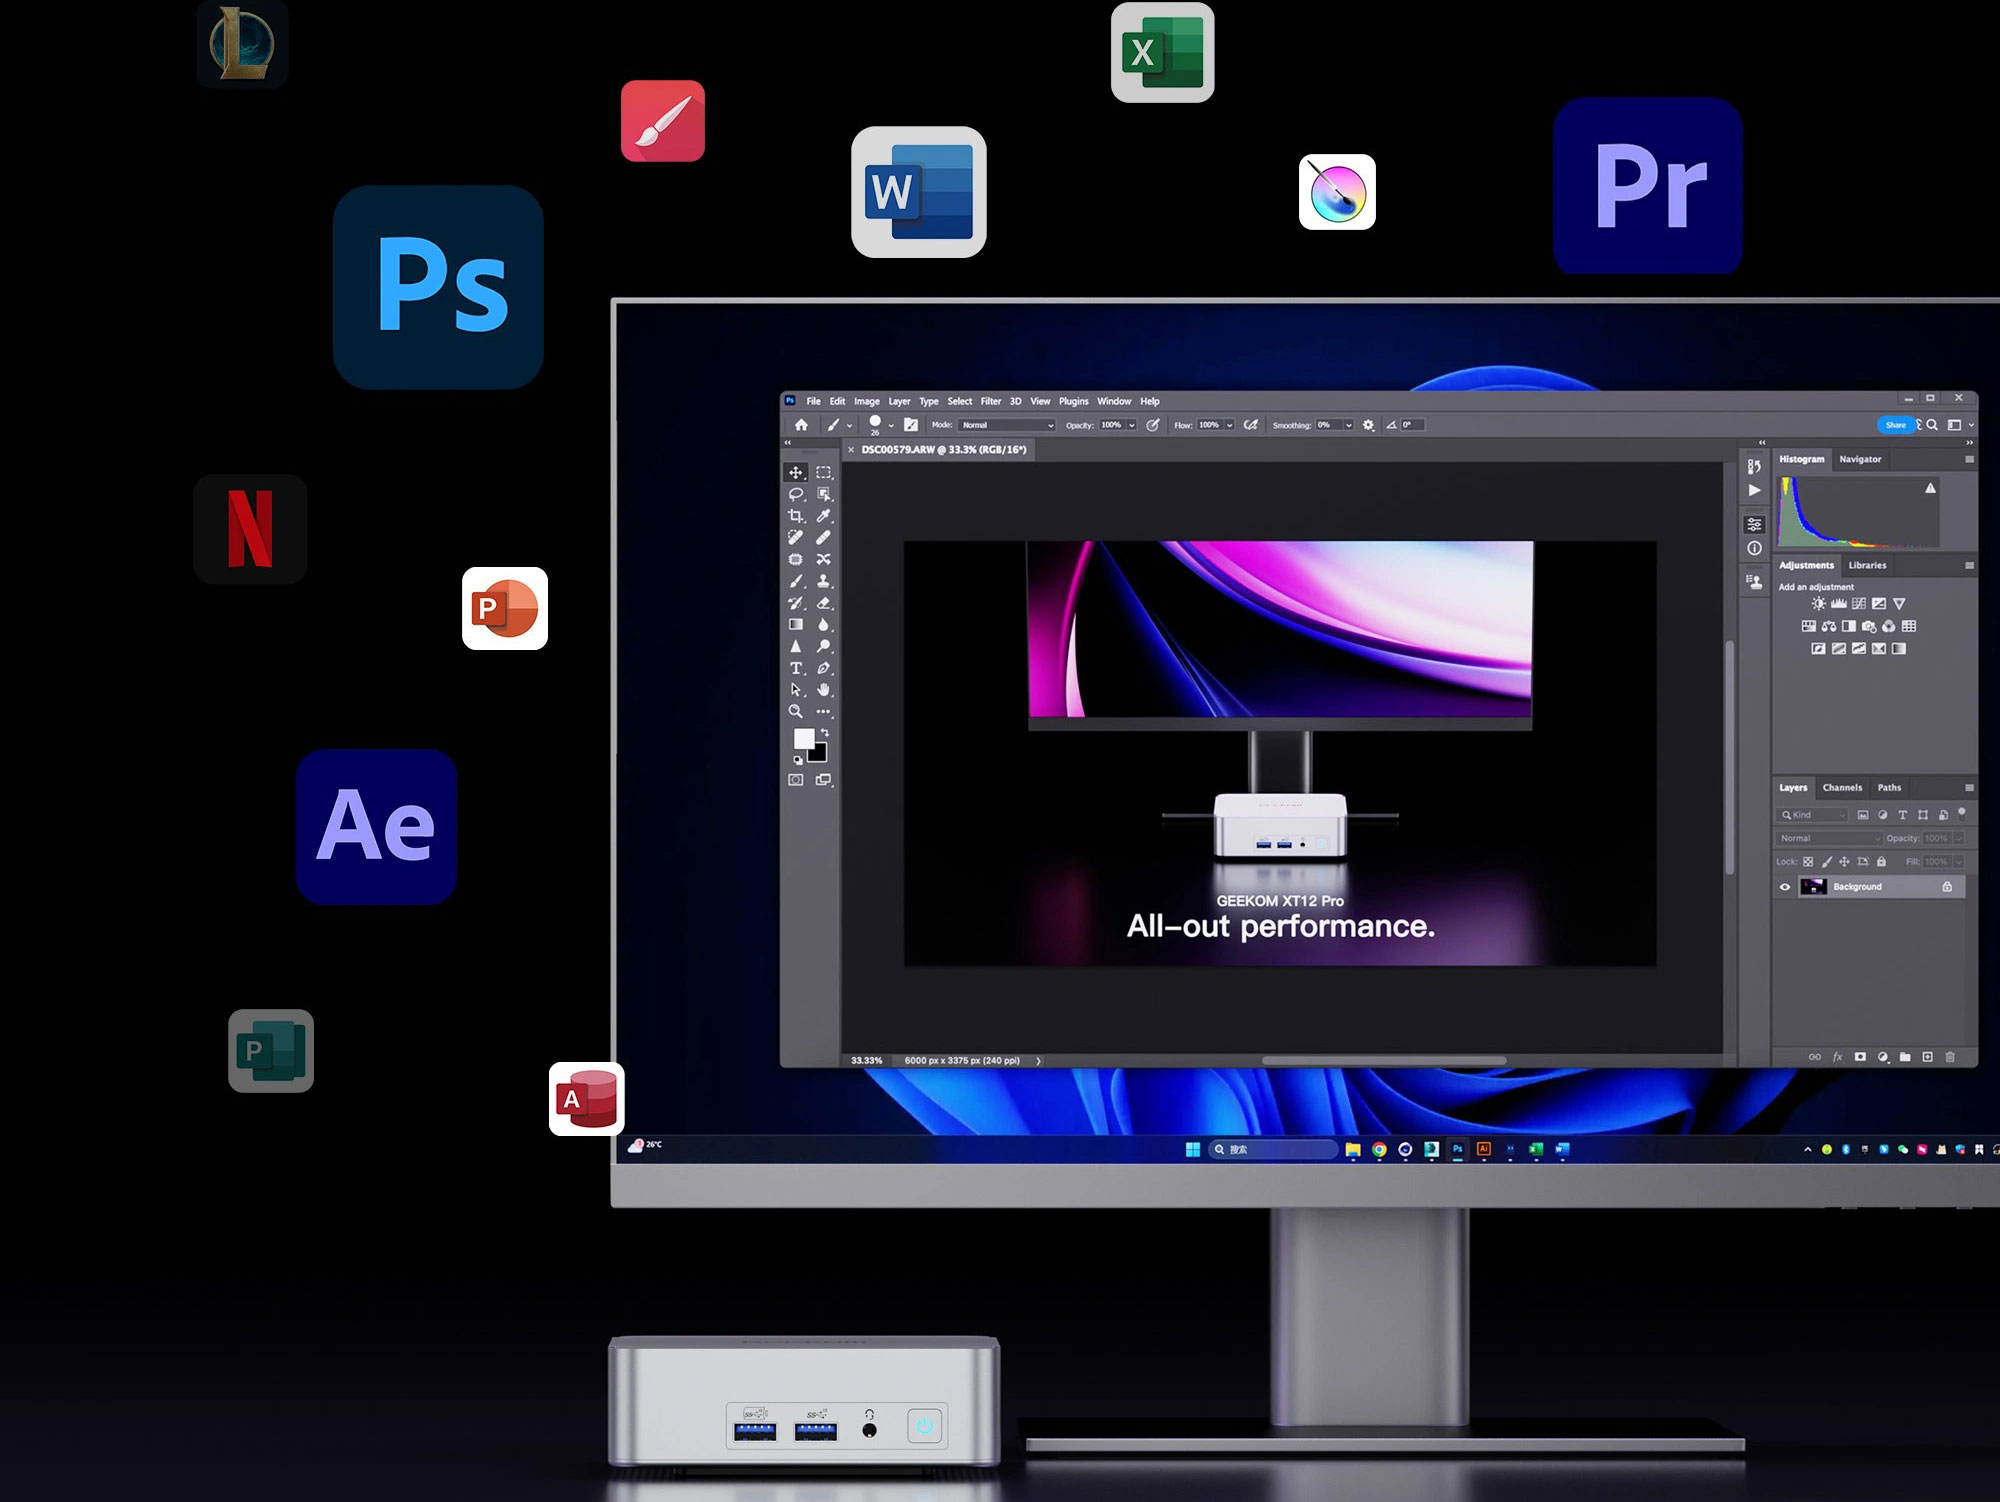This screenshot has width=2000, height=1502.
Task: Select the Brush tool in the toolbox
Action: tap(796, 581)
